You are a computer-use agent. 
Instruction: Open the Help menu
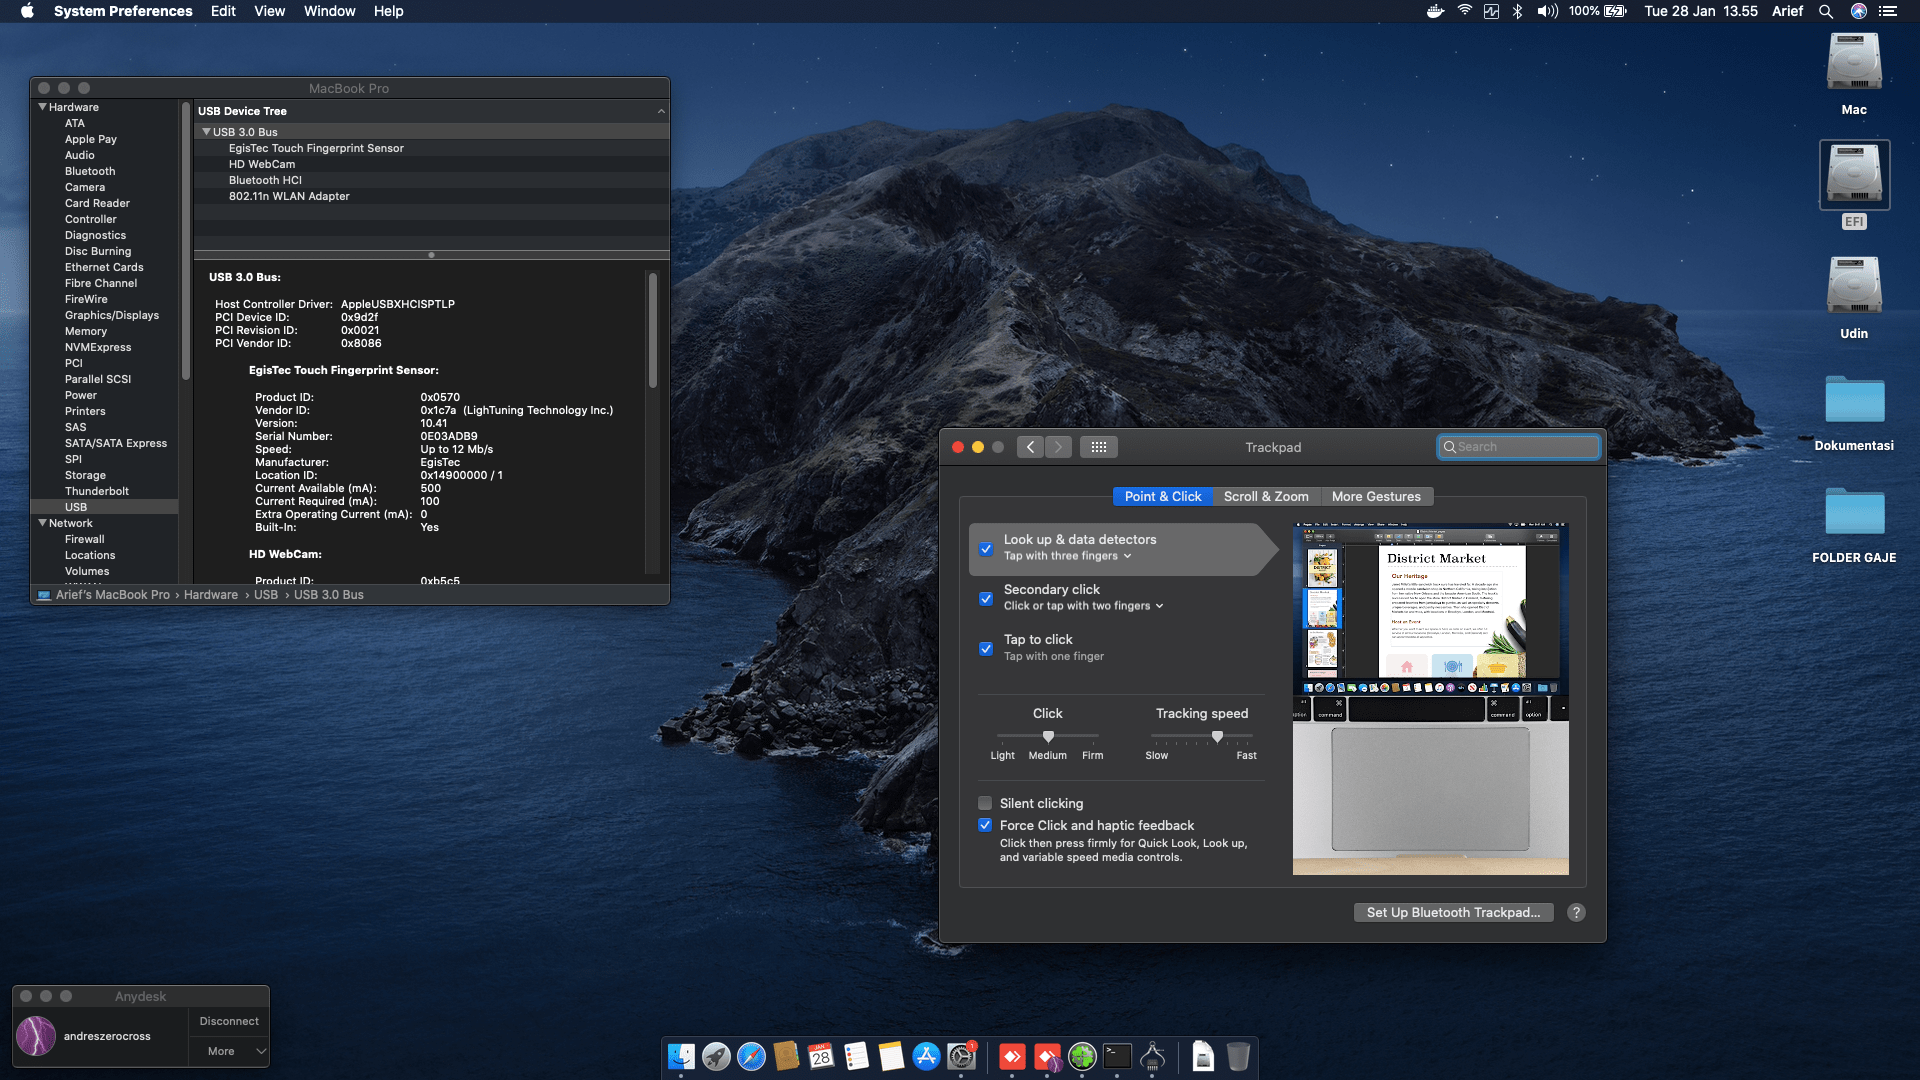[389, 11]
